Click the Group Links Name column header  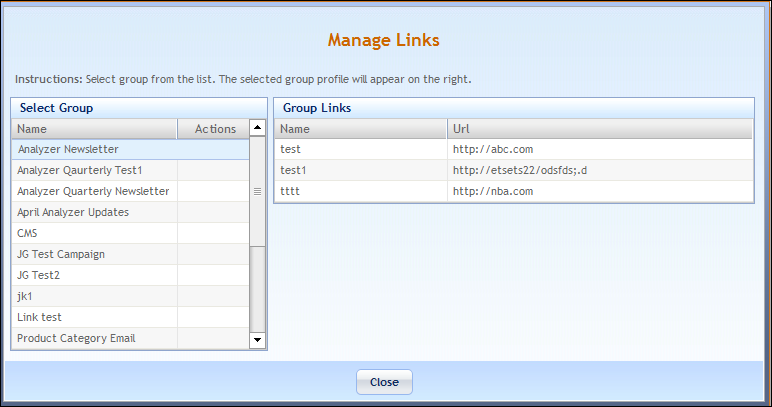(361, 129)
